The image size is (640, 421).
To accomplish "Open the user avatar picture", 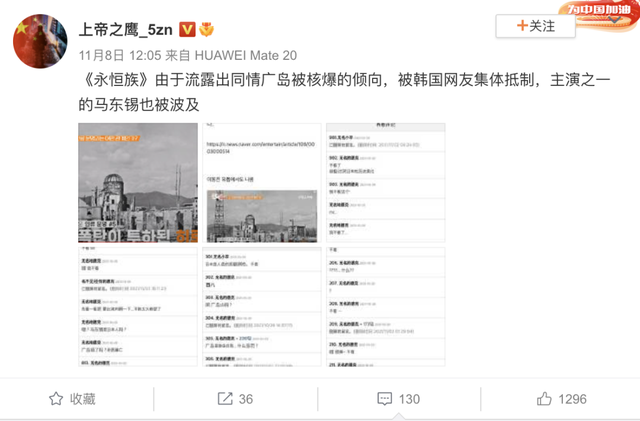I will tap(40, 41).
